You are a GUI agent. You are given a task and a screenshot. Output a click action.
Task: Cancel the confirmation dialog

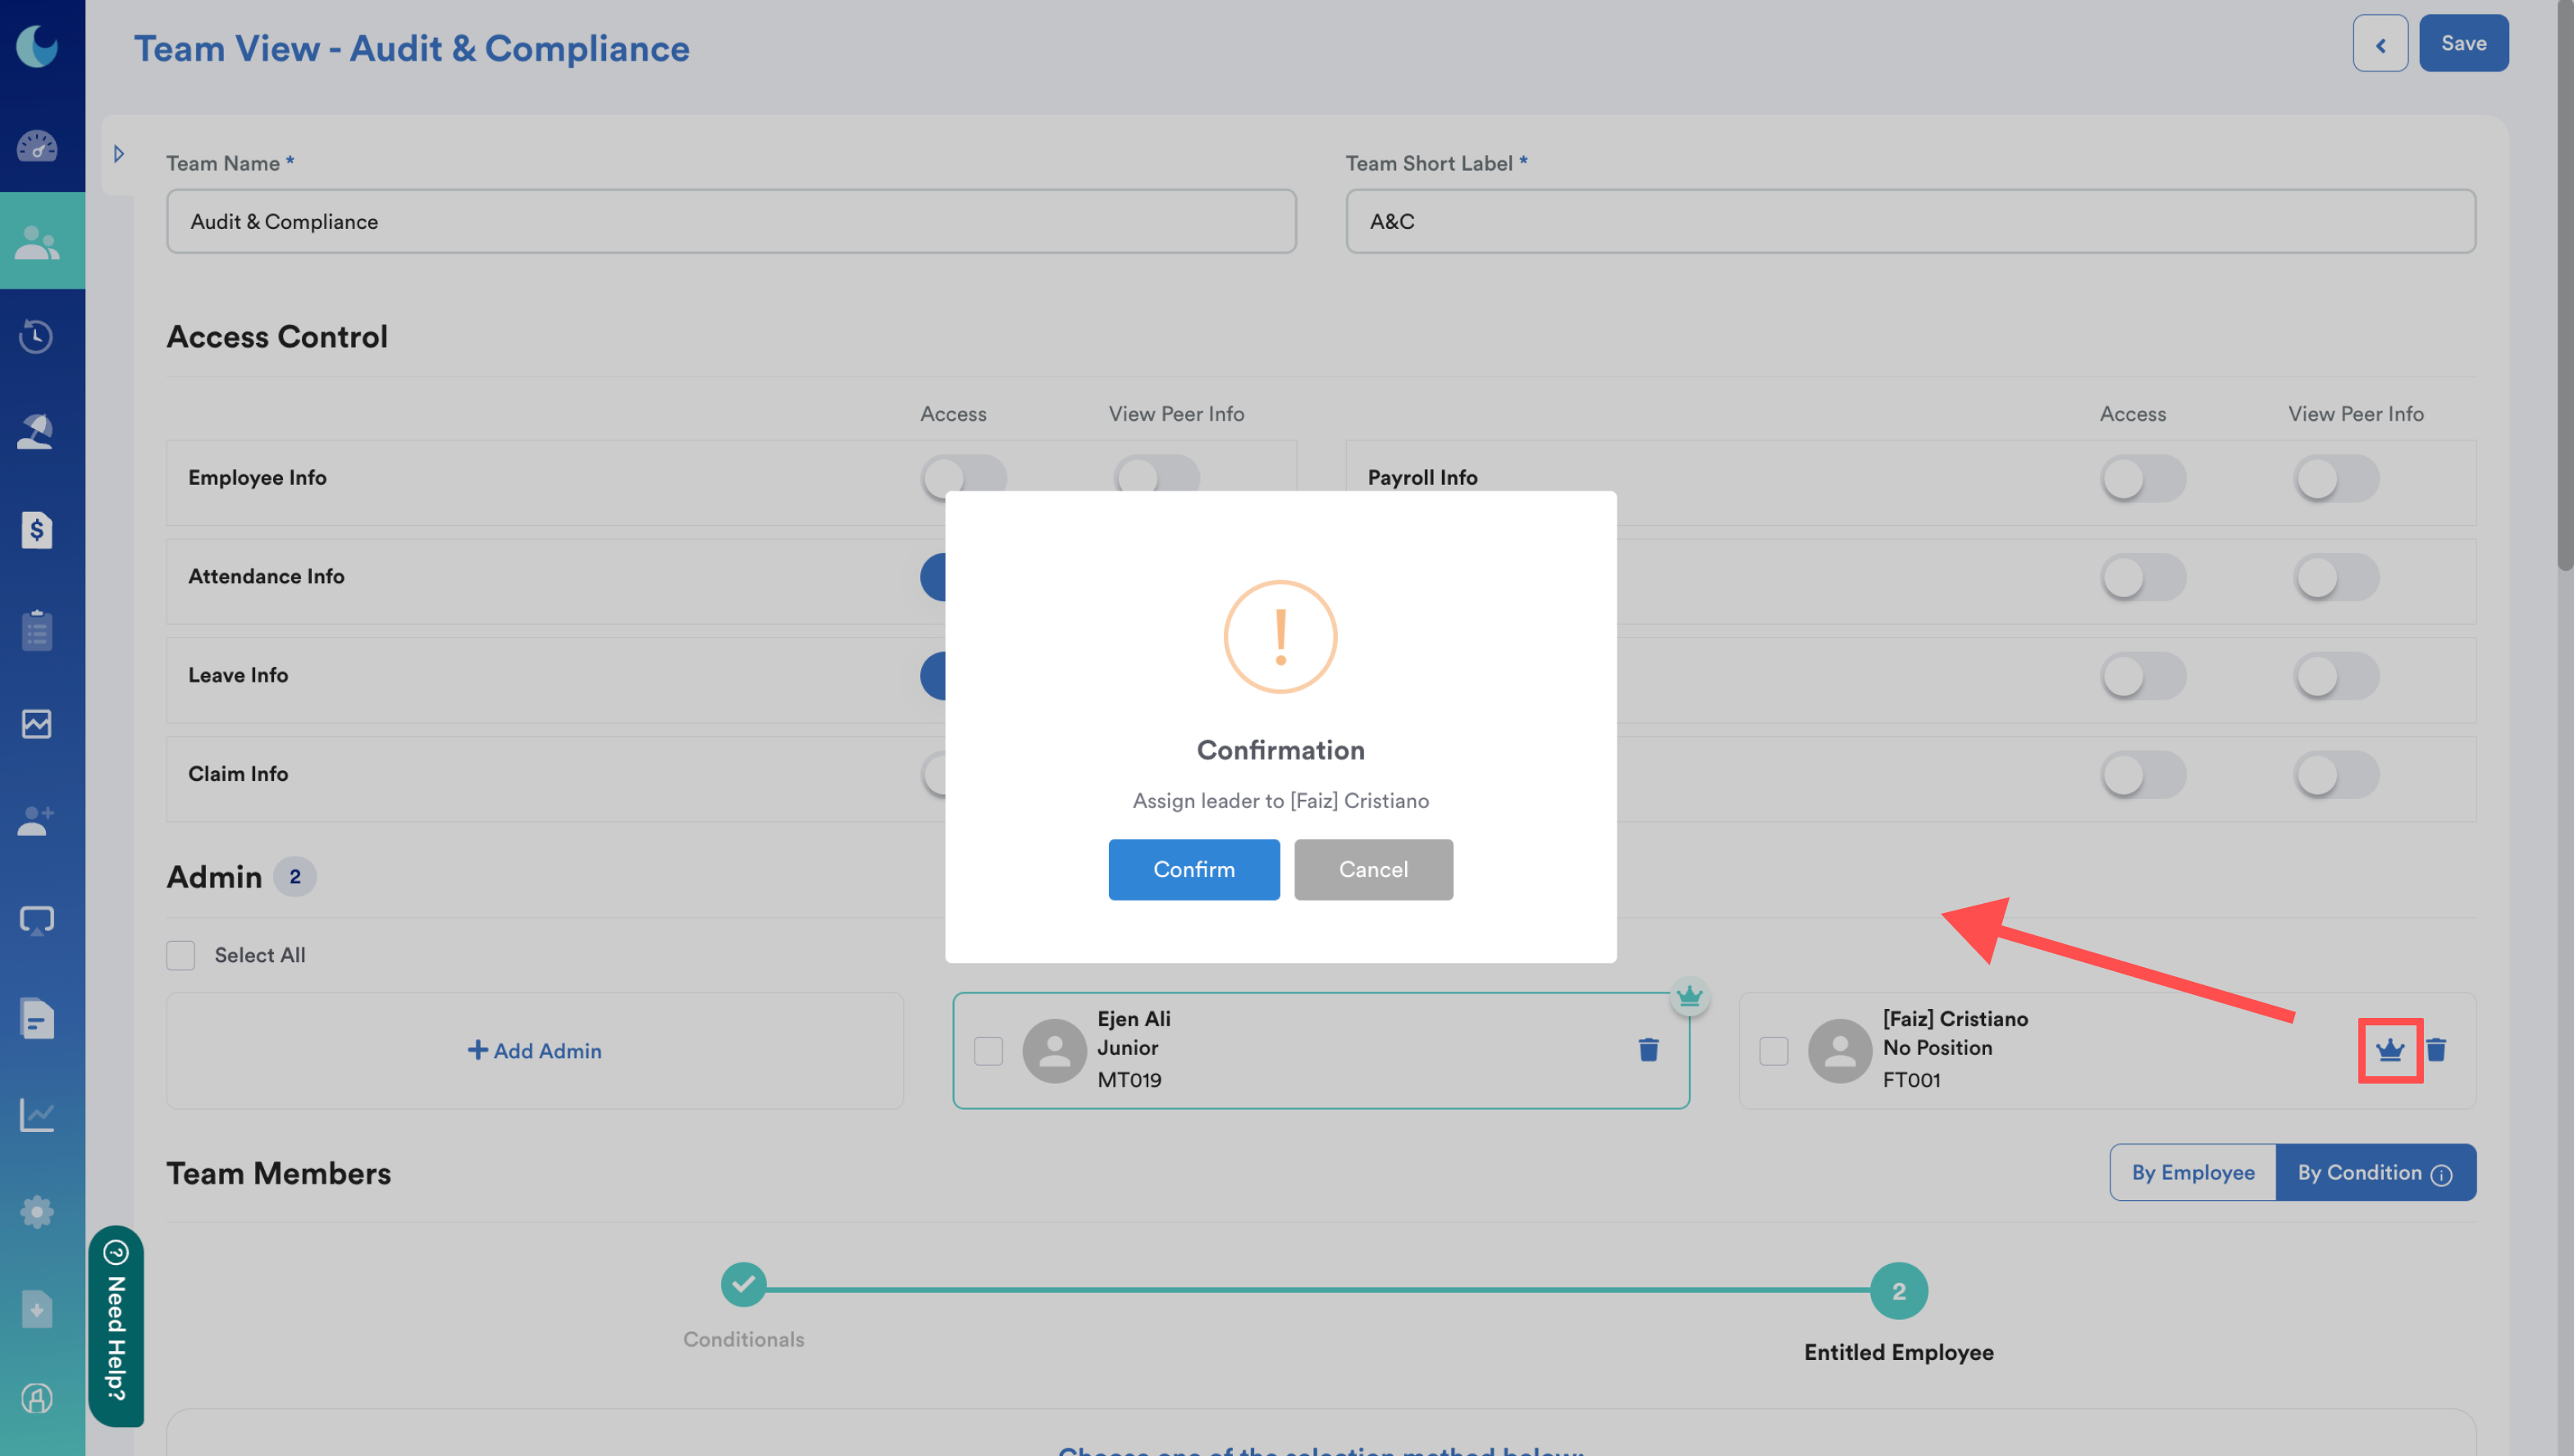(1372, 869)
